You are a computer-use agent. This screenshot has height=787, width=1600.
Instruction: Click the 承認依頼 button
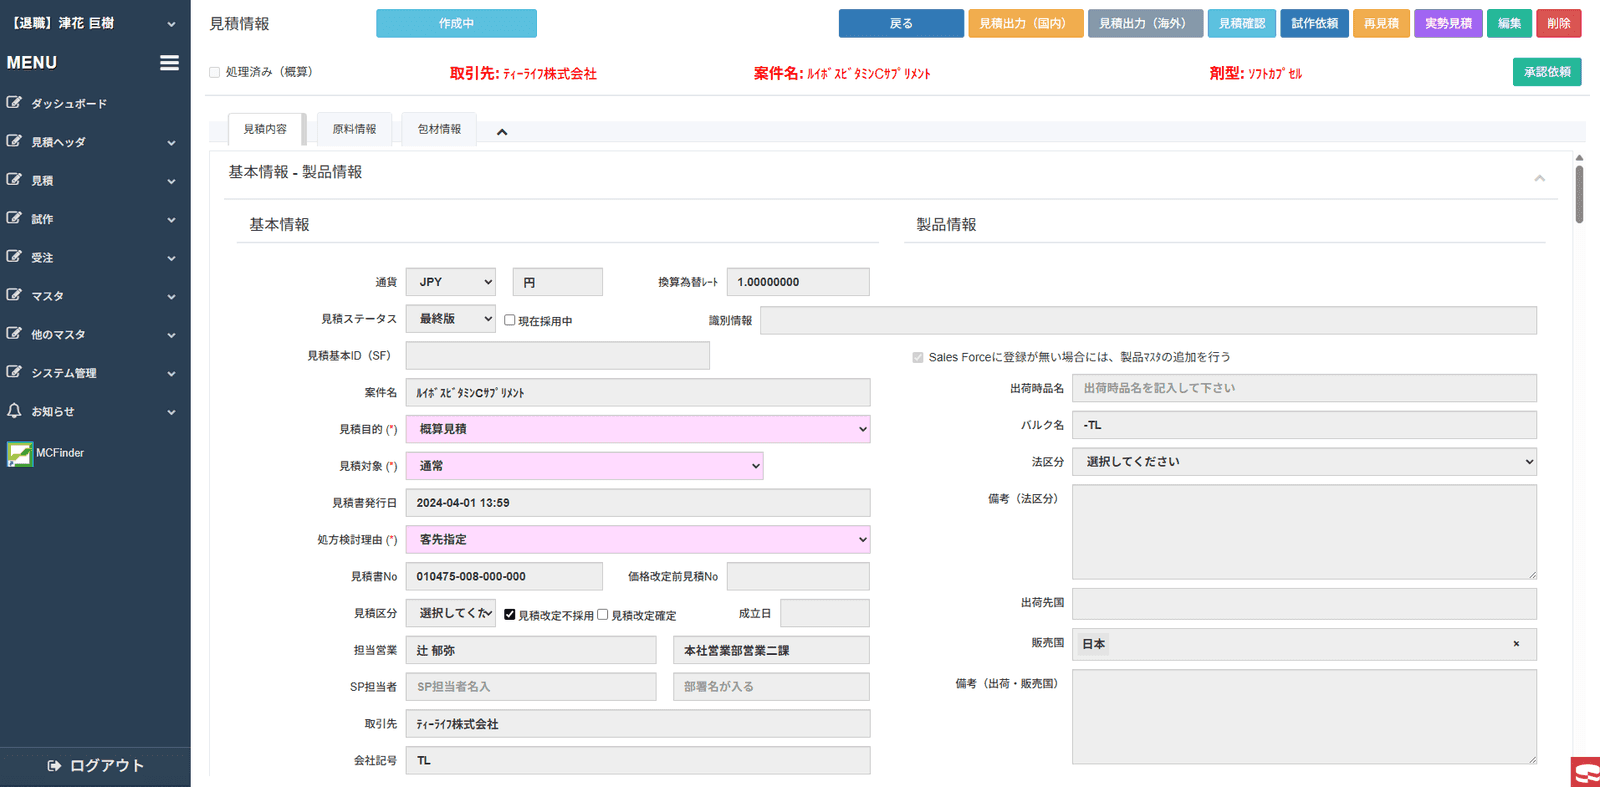click(1547, 72)
